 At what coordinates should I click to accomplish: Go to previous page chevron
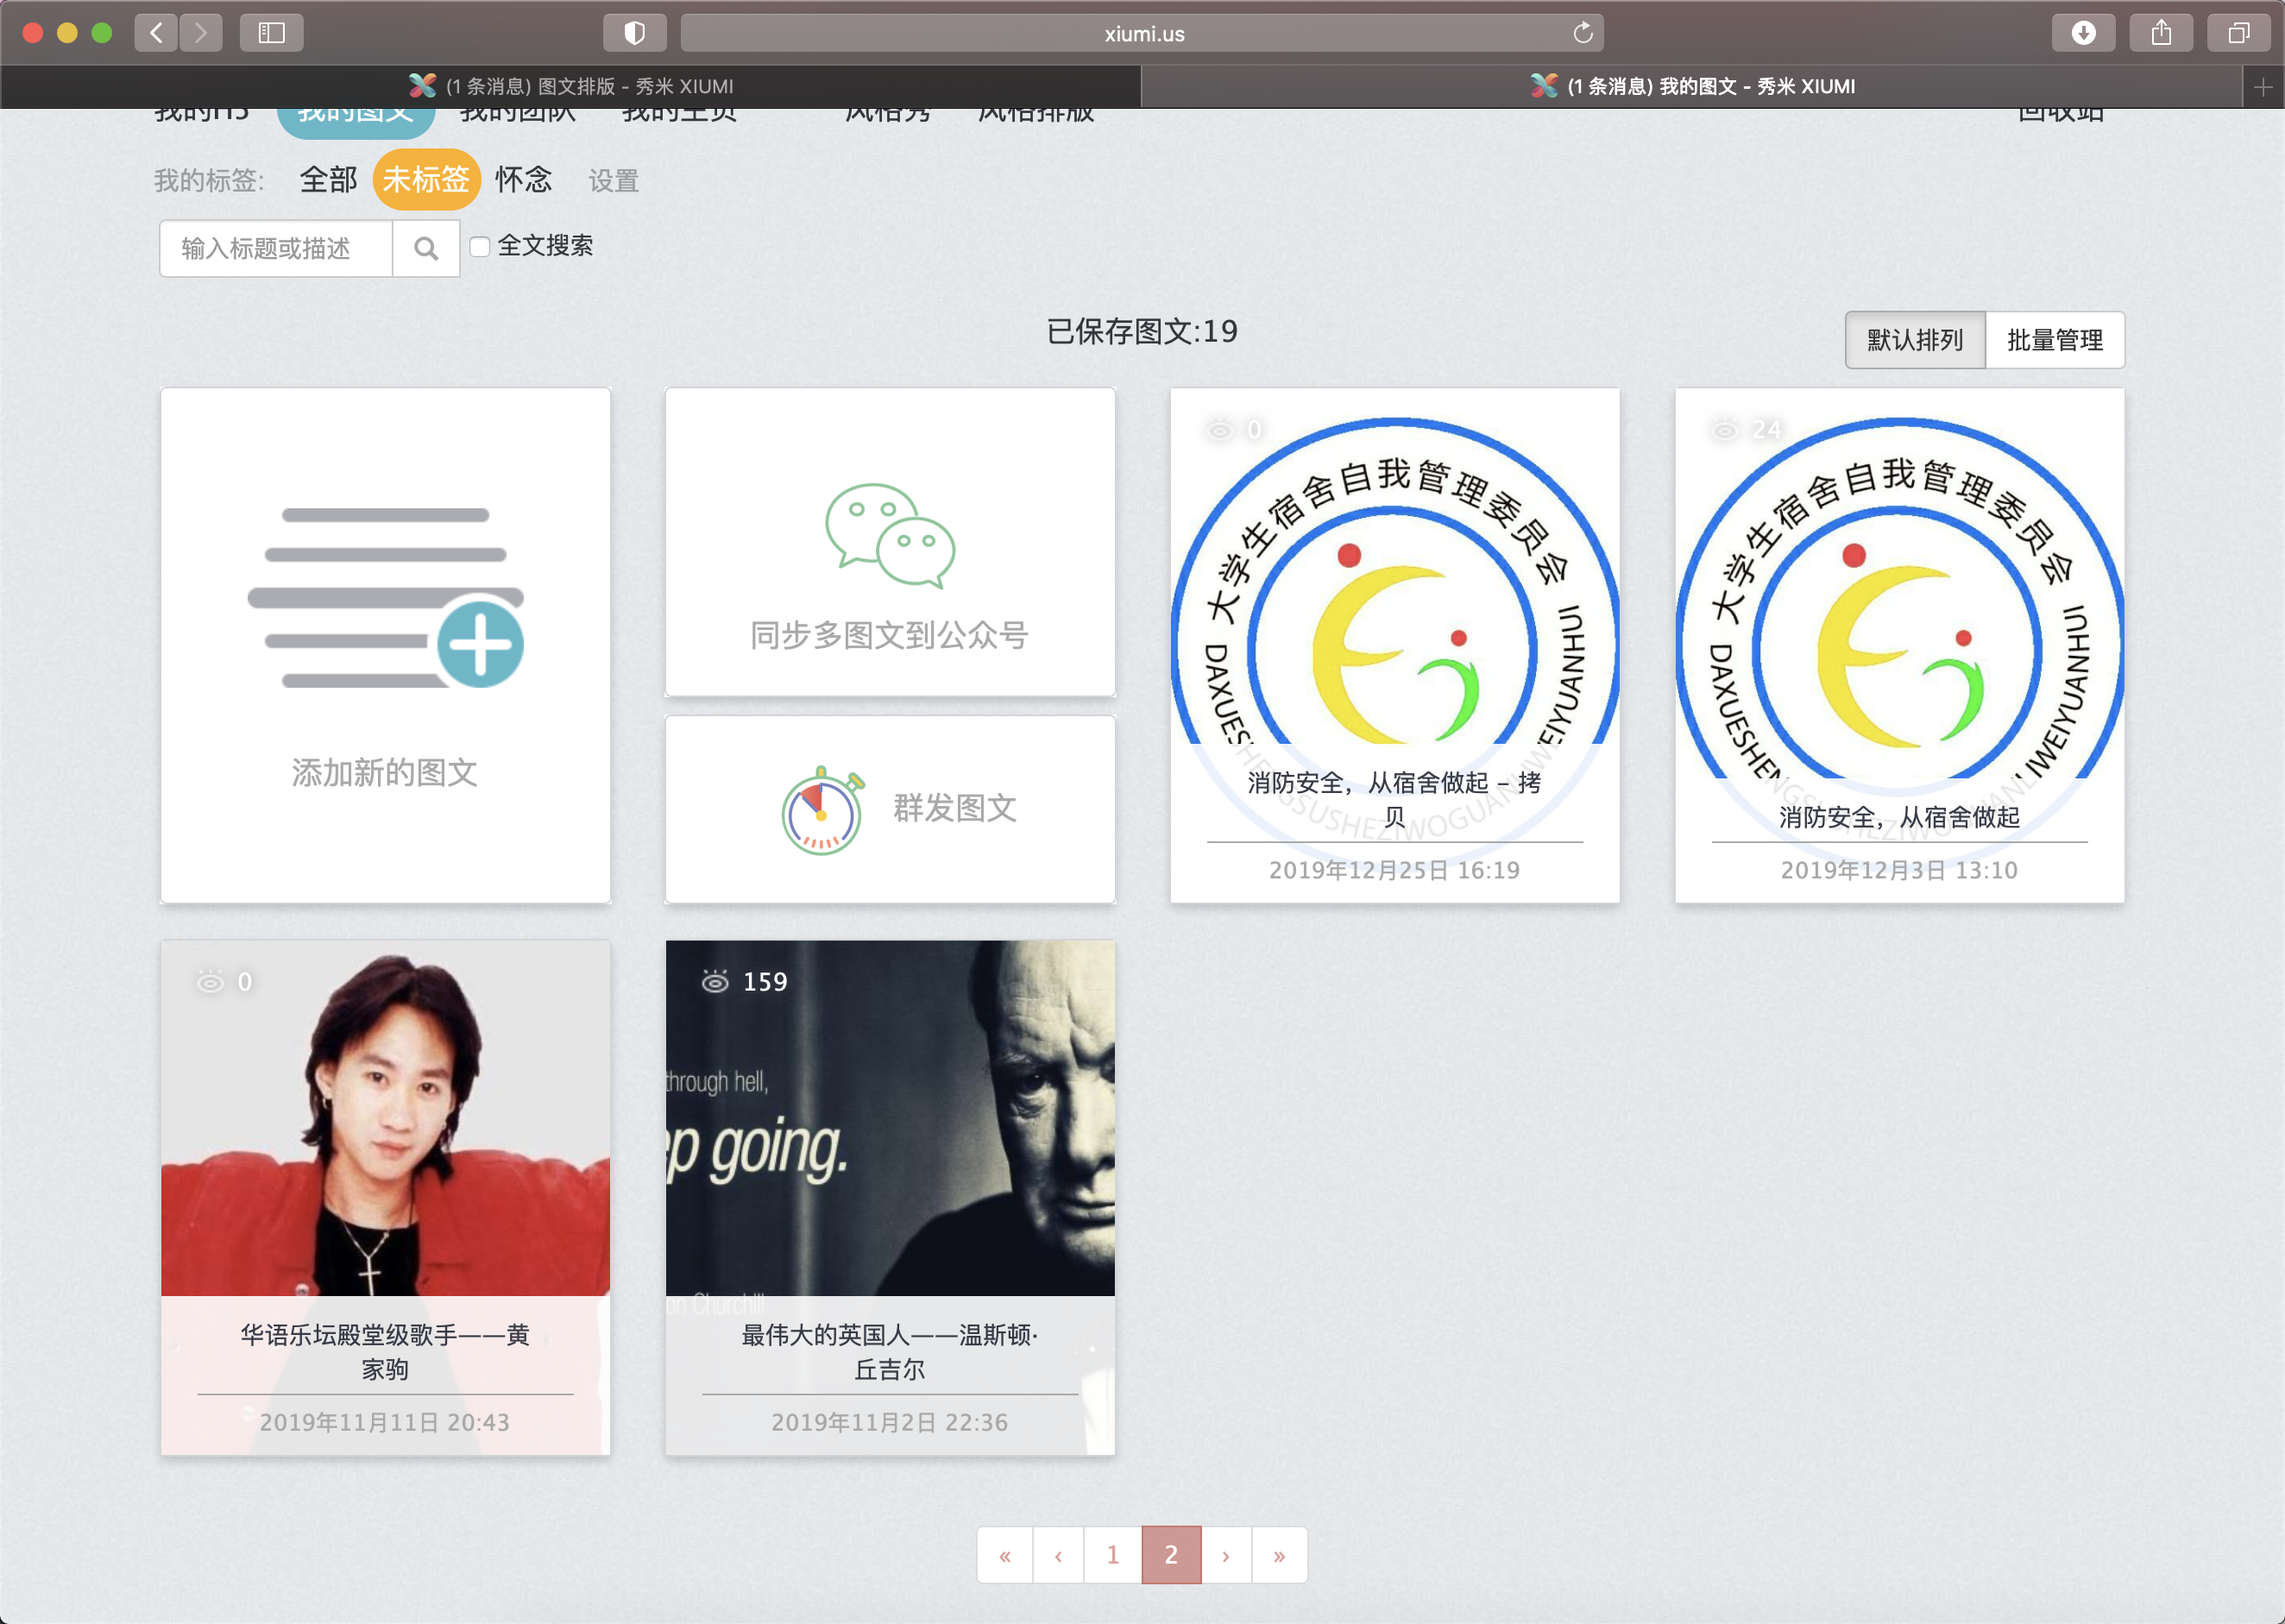(1058, 1555)
